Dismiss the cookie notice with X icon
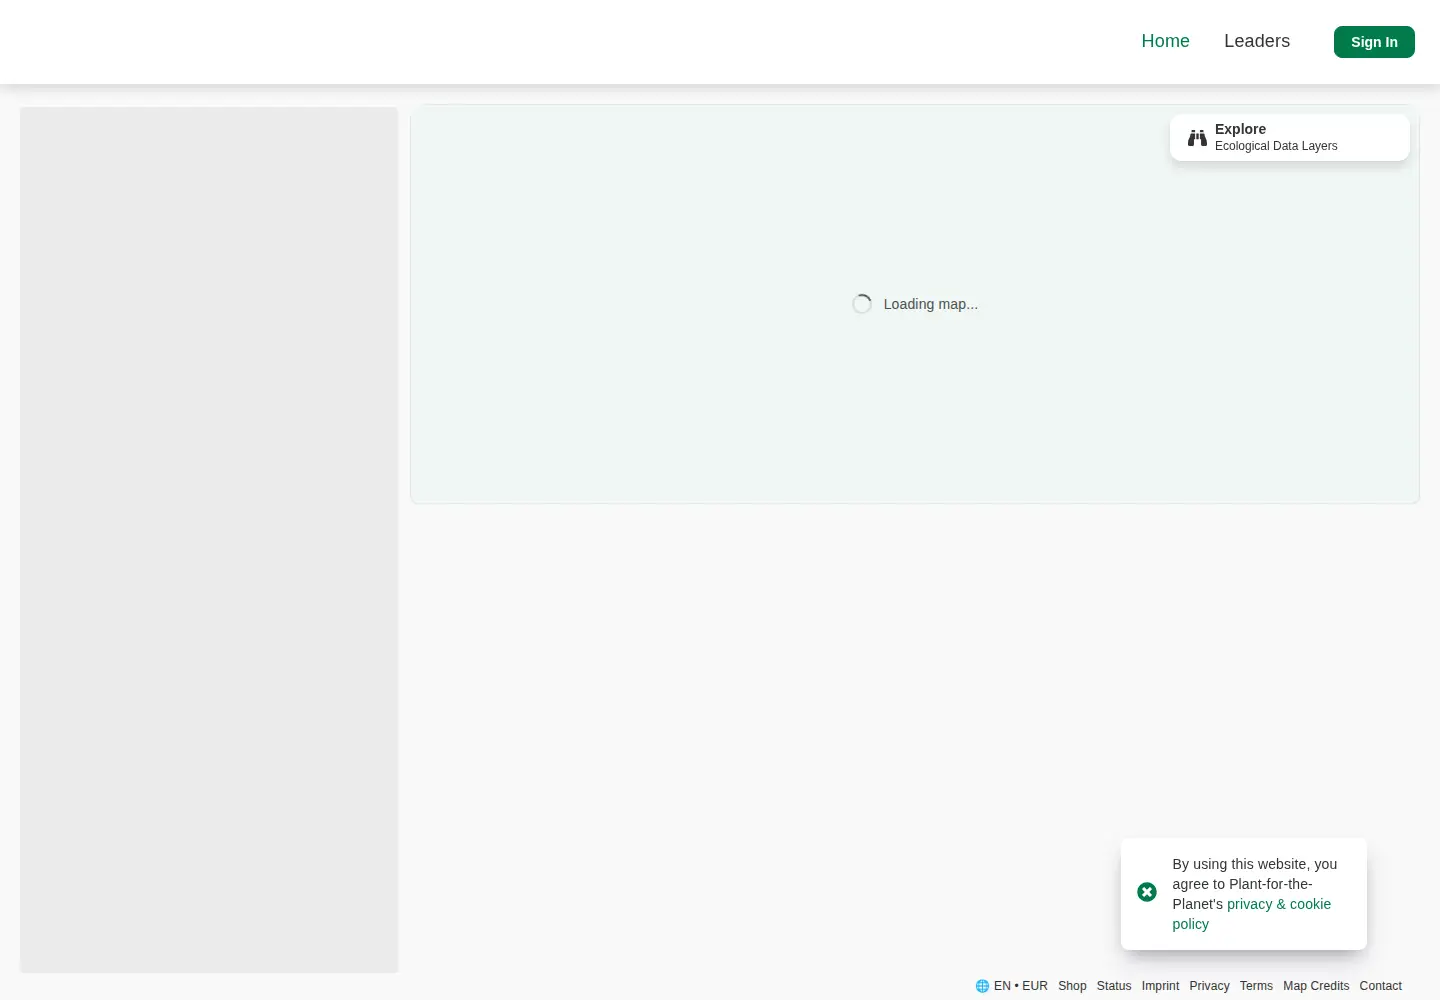Image resolution: width=1440 pixels, height=1000 pixels. pyautogui.click(x=1147, y=892)
